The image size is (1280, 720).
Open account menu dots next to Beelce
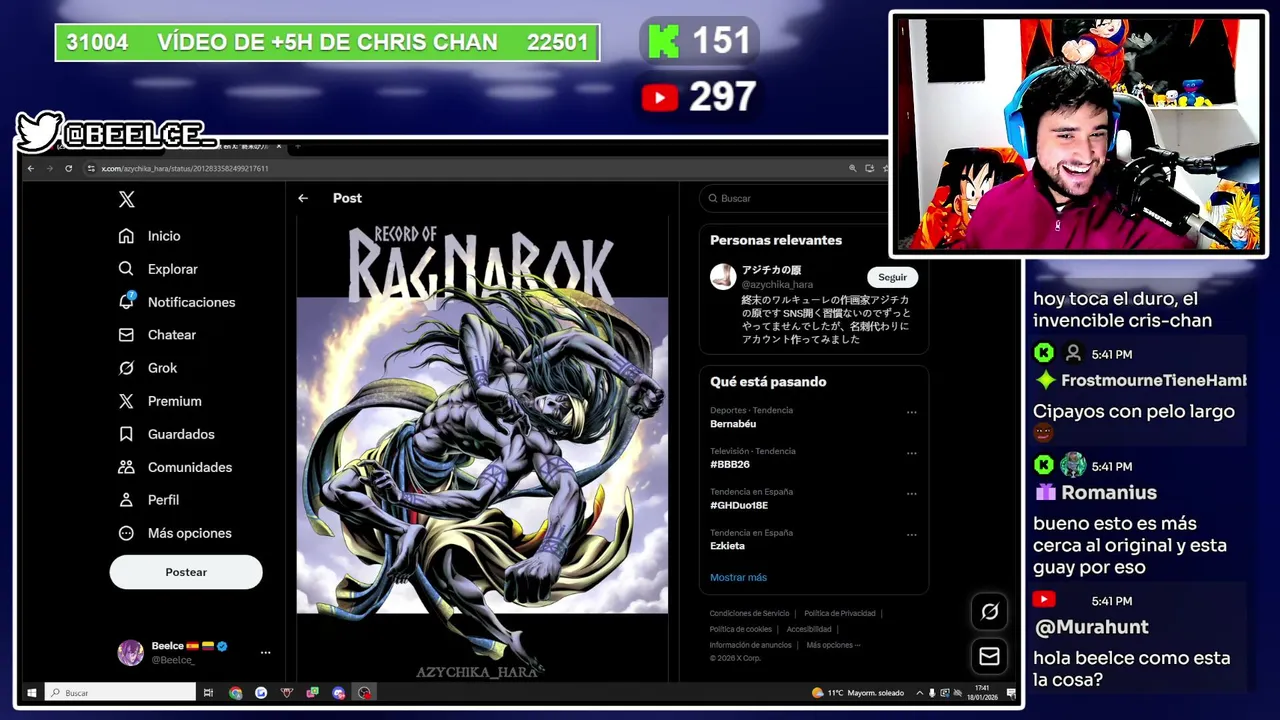tap(265, 652)
